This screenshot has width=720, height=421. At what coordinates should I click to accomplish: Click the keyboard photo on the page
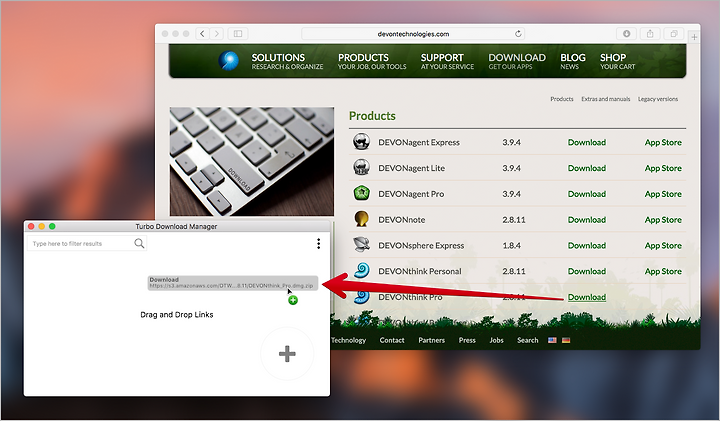point(252,162)
